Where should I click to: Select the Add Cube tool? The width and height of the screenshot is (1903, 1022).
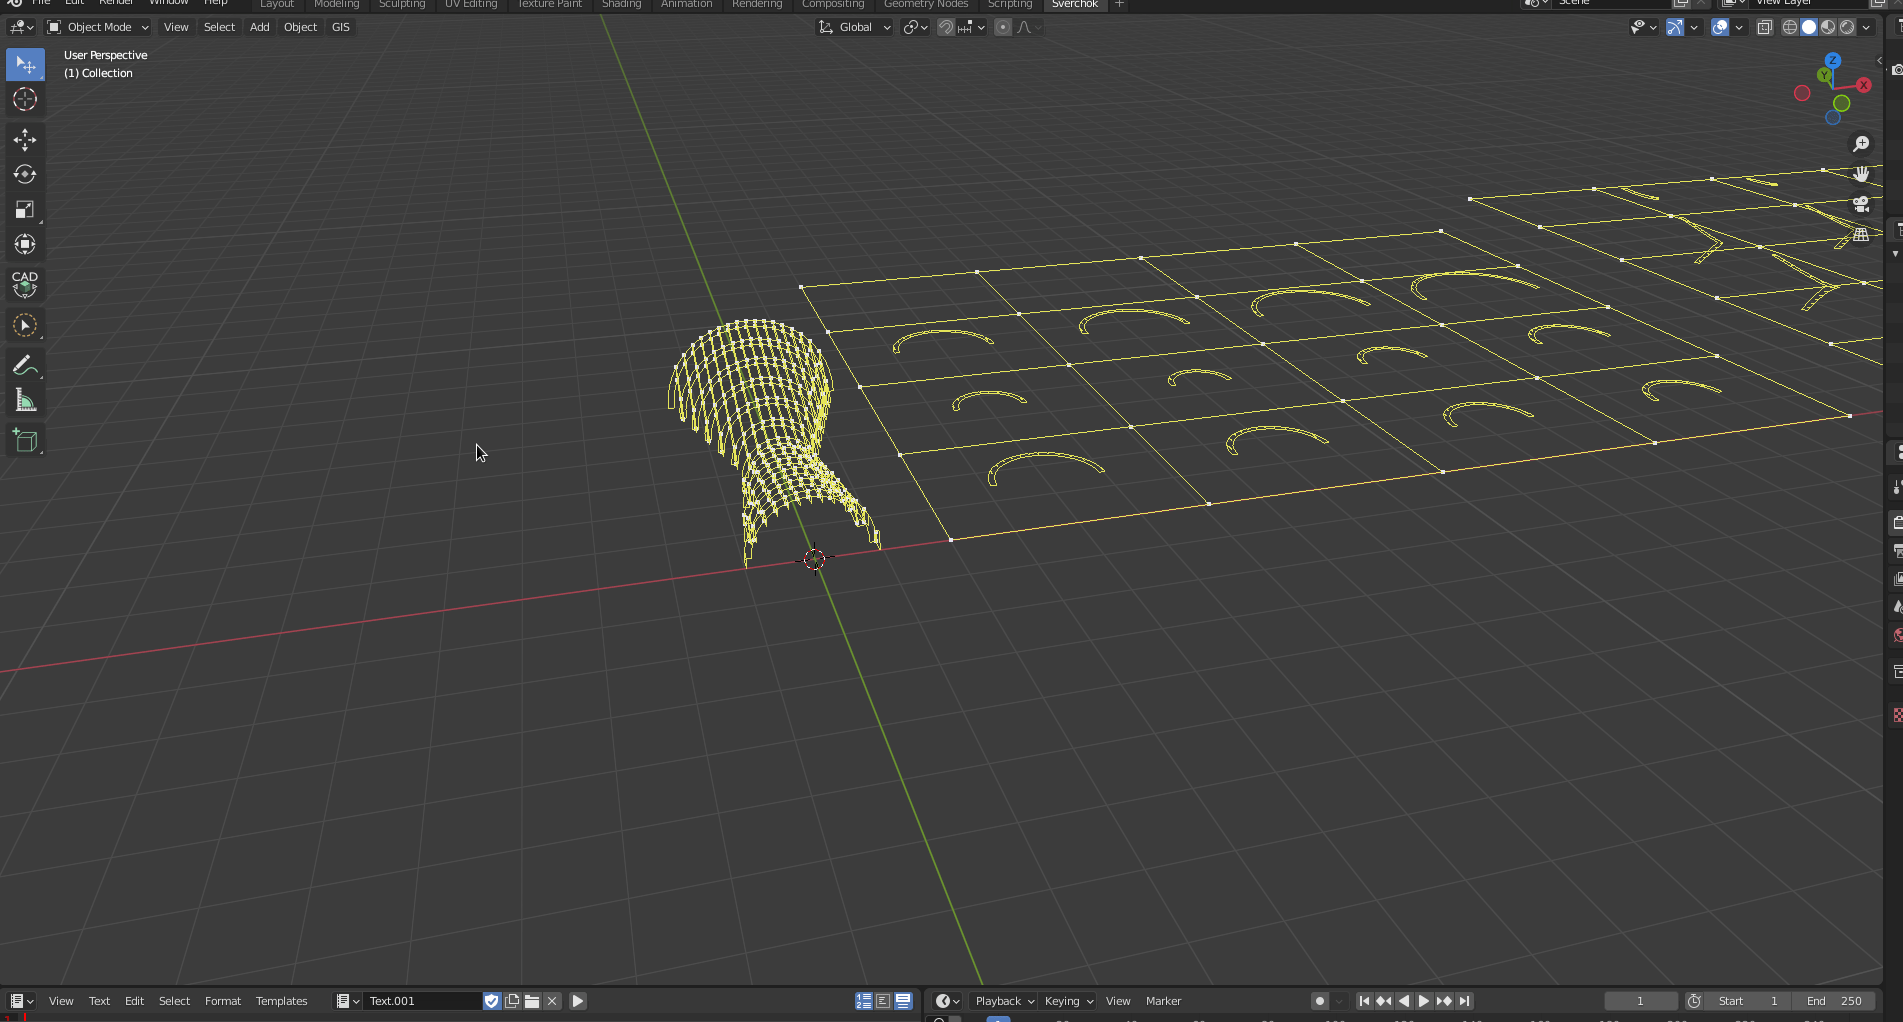25,441
